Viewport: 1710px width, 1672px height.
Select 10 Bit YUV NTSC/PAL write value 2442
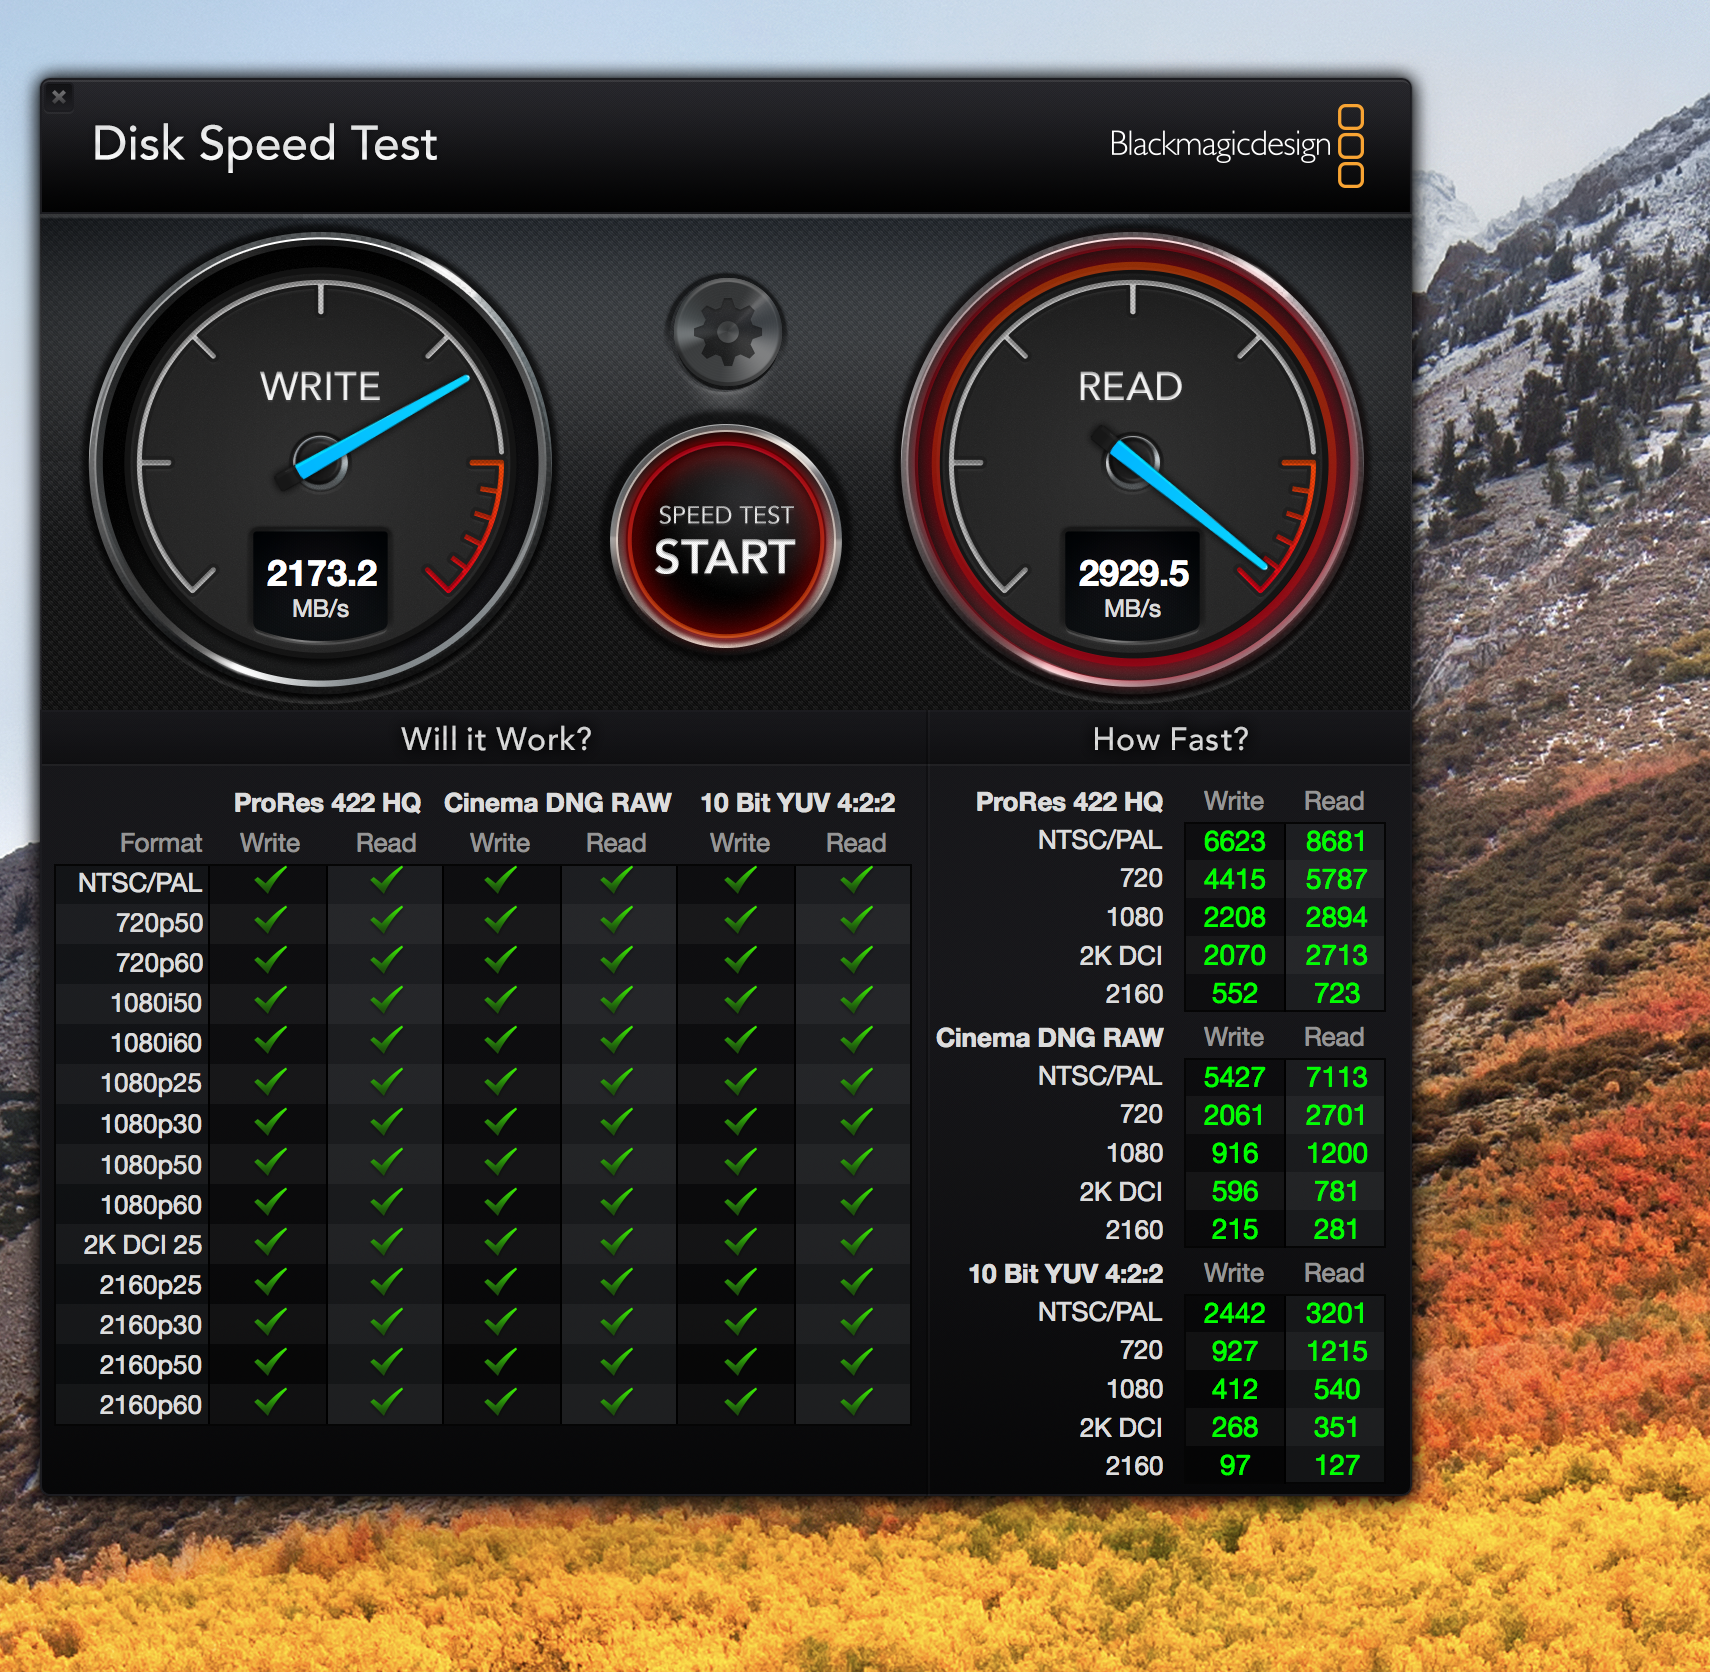coord(1234,1314)
